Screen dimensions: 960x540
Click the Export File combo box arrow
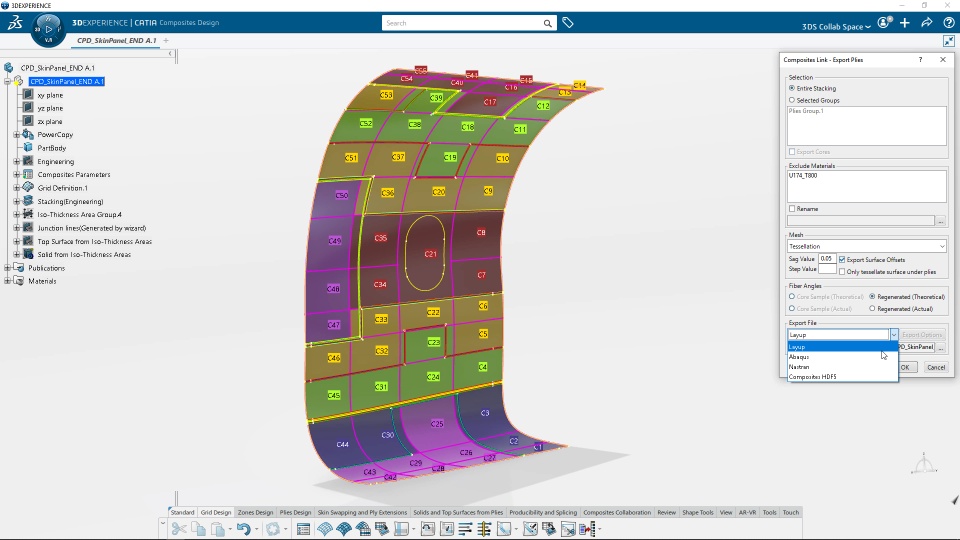click(894, 335)
